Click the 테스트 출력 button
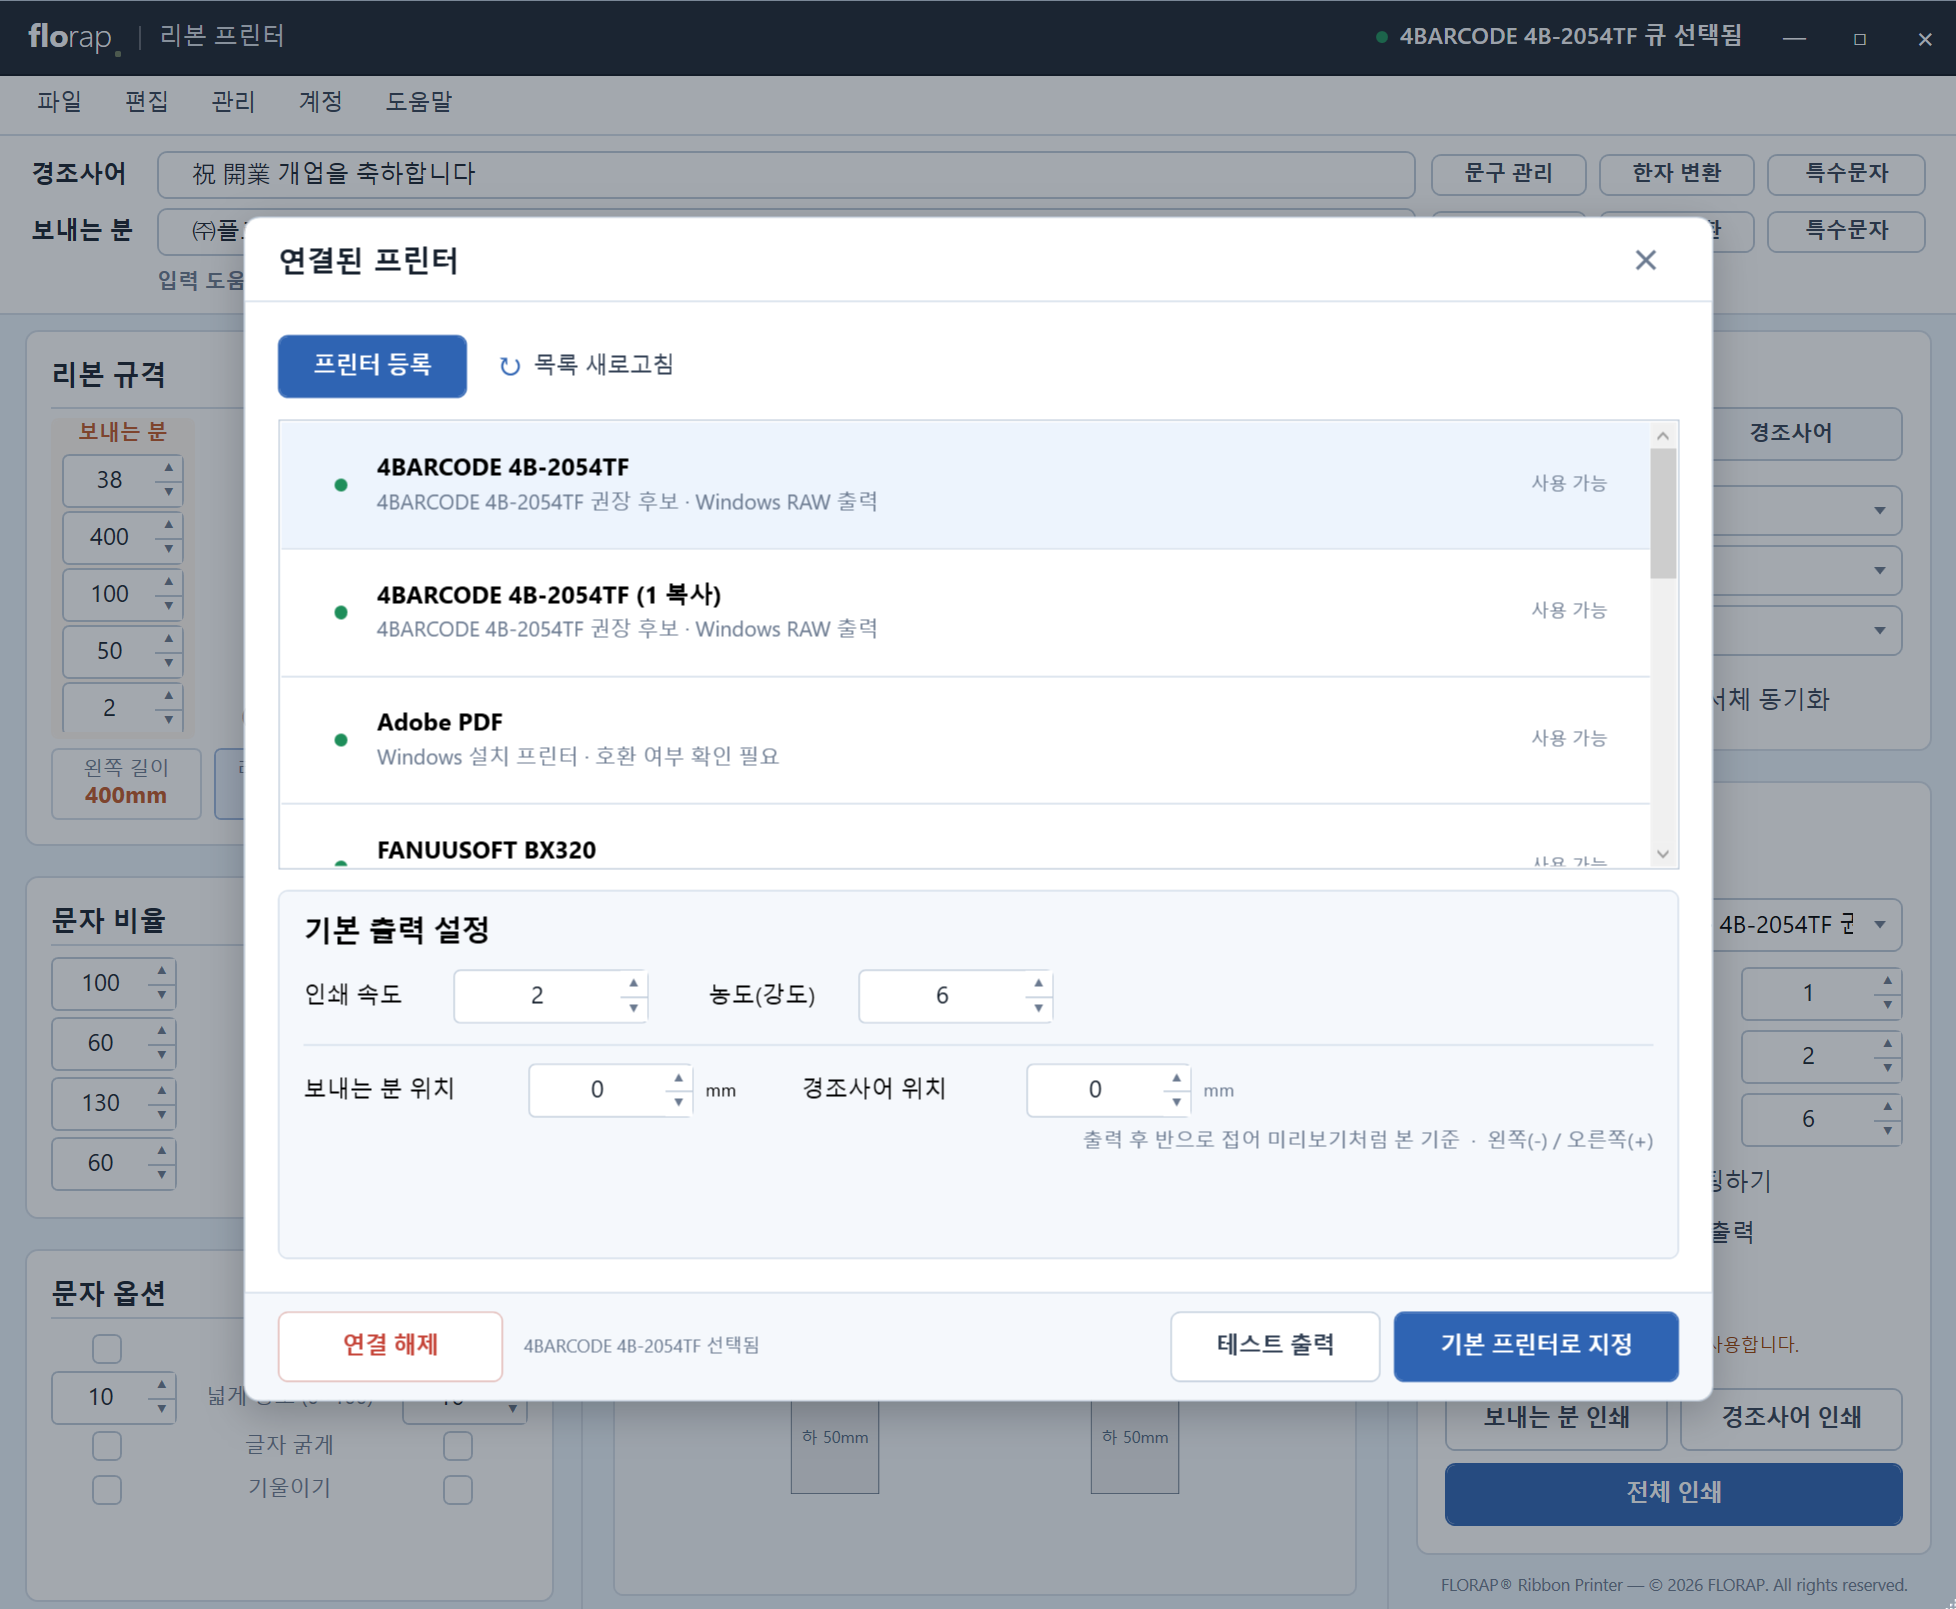This screenshot has height=1609, width=1956. point(1275,1346)
